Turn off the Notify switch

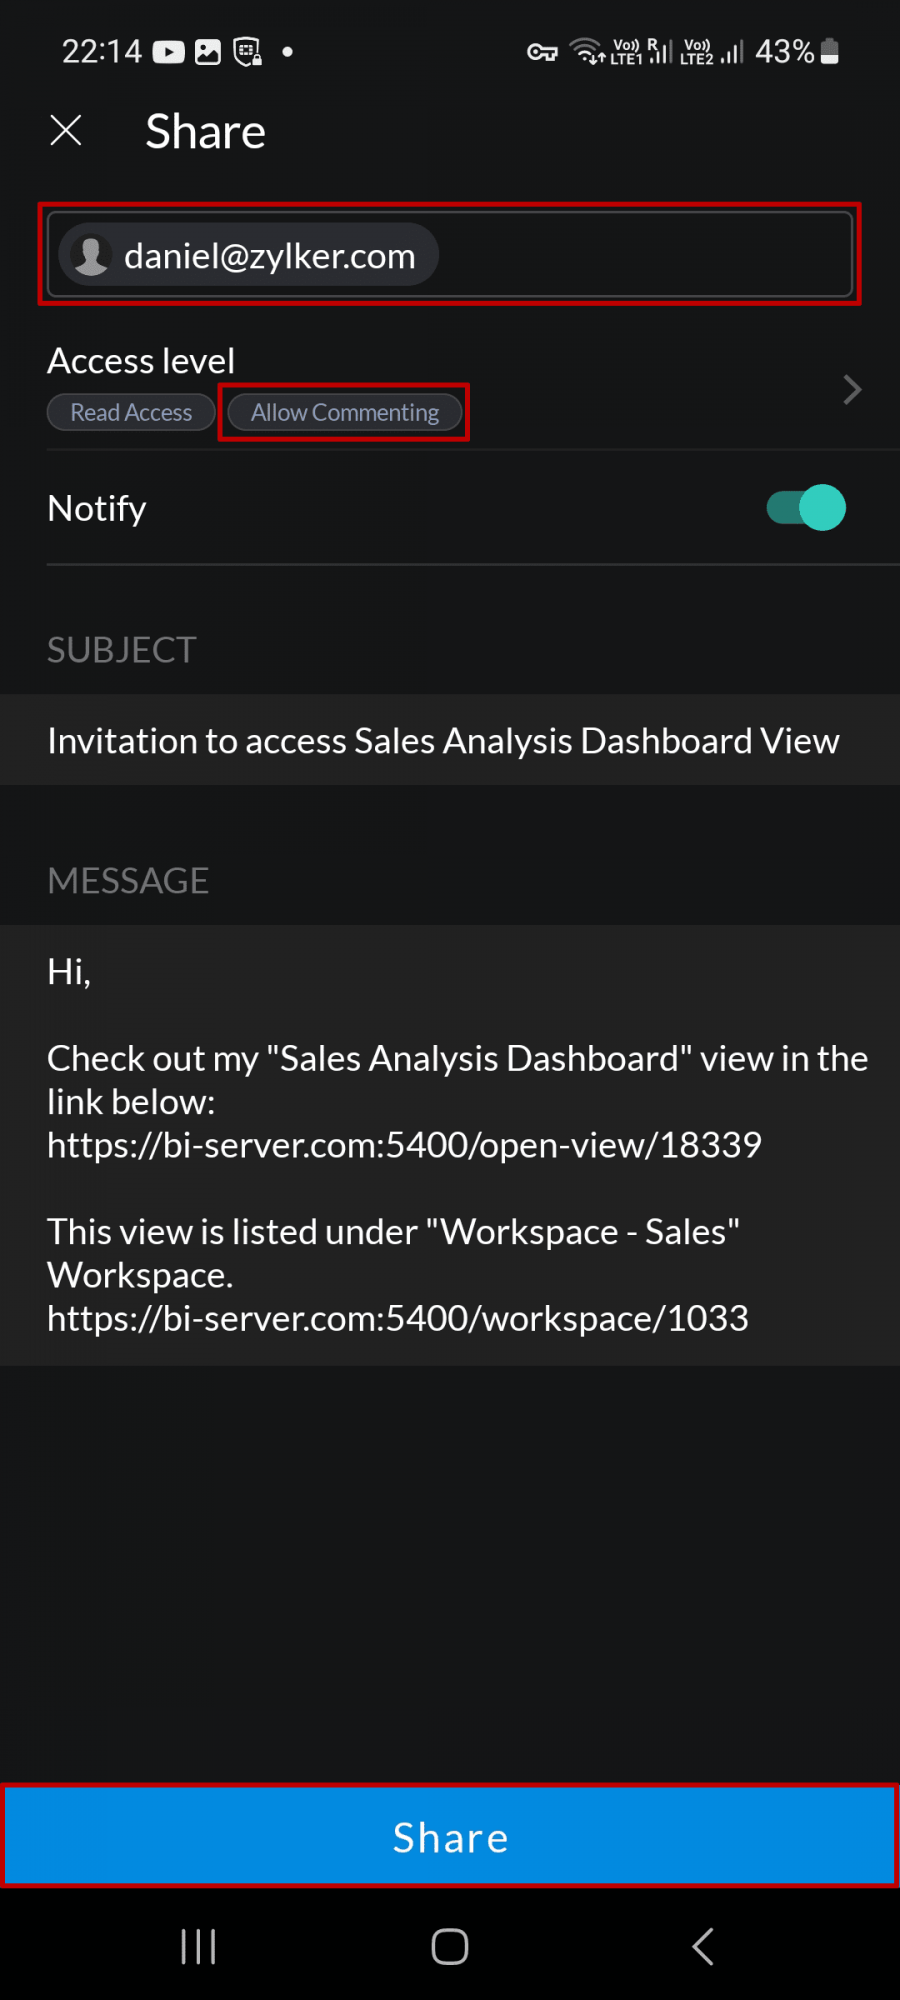click(806, 508)
